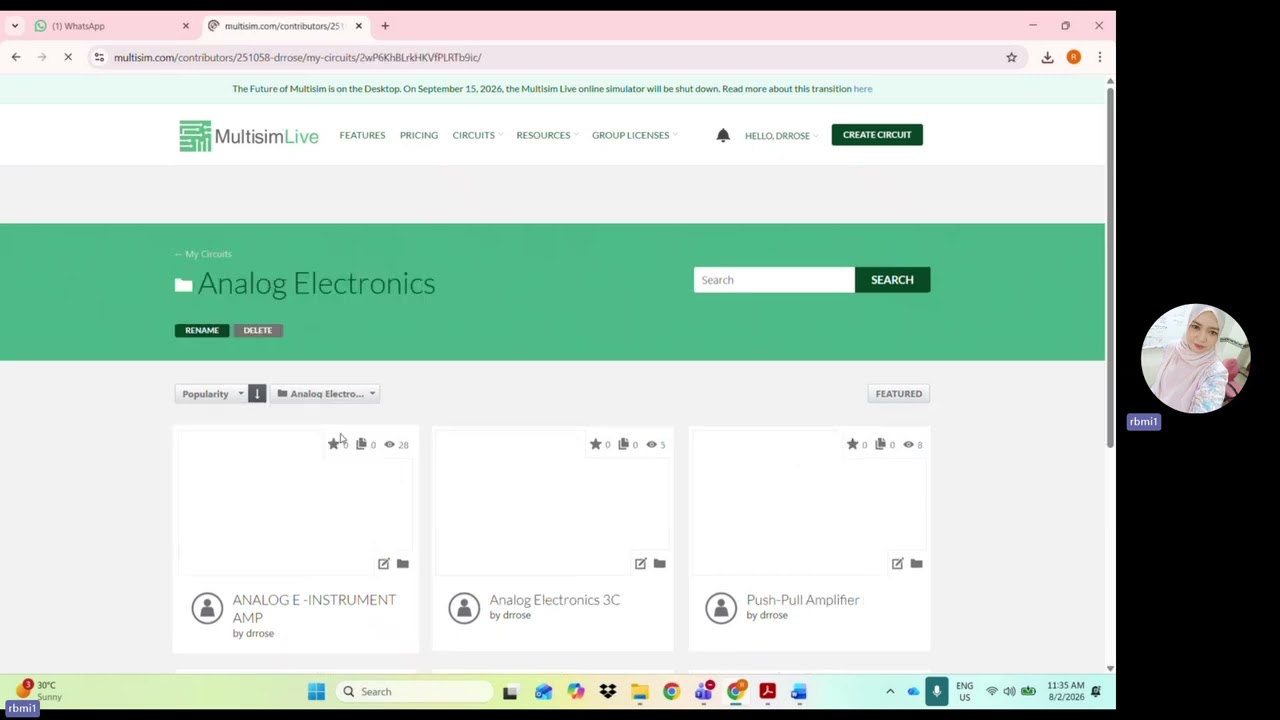Open a new browser tab
This screenshot has width=1280, height=720.
point(385,26)
